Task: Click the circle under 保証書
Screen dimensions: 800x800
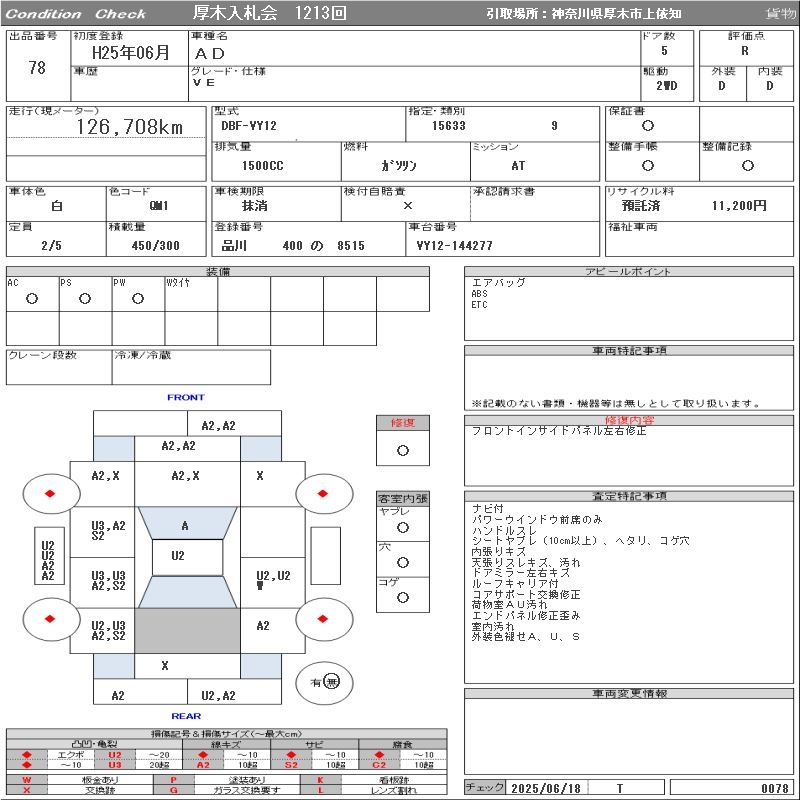Action: [x=648, y=126]
